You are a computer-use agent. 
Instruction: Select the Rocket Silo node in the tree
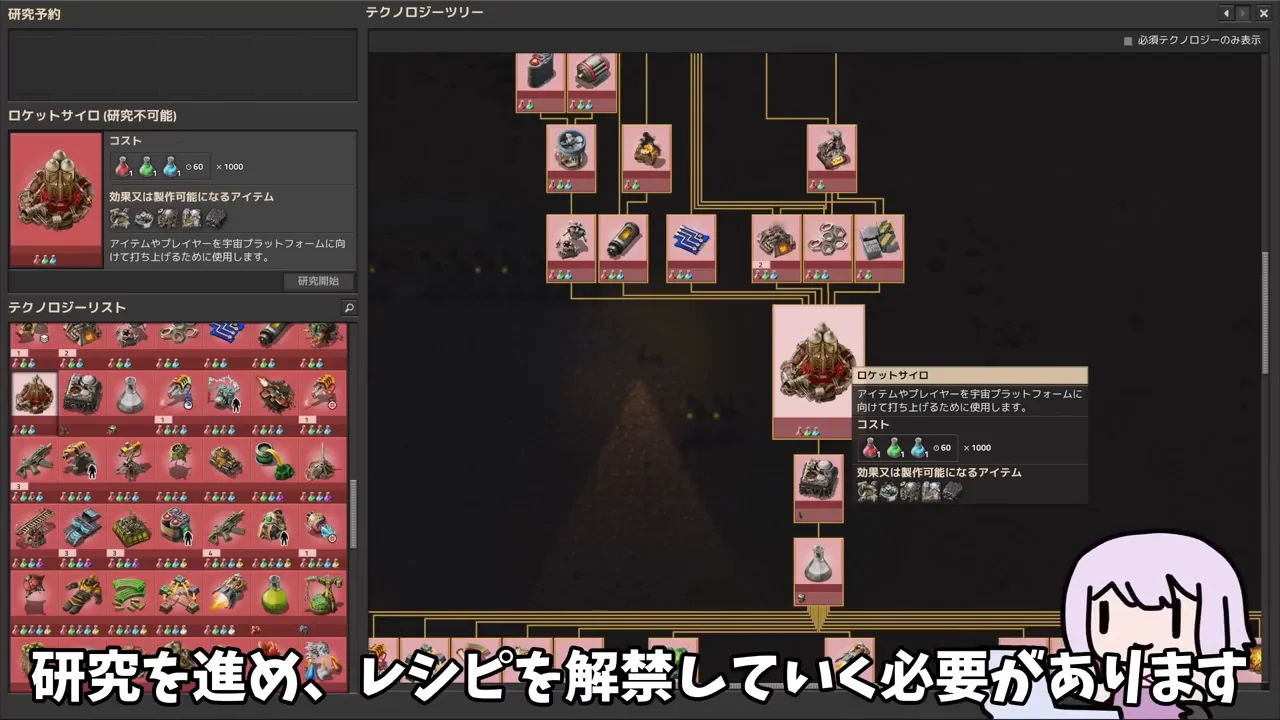tap(818, 372)
